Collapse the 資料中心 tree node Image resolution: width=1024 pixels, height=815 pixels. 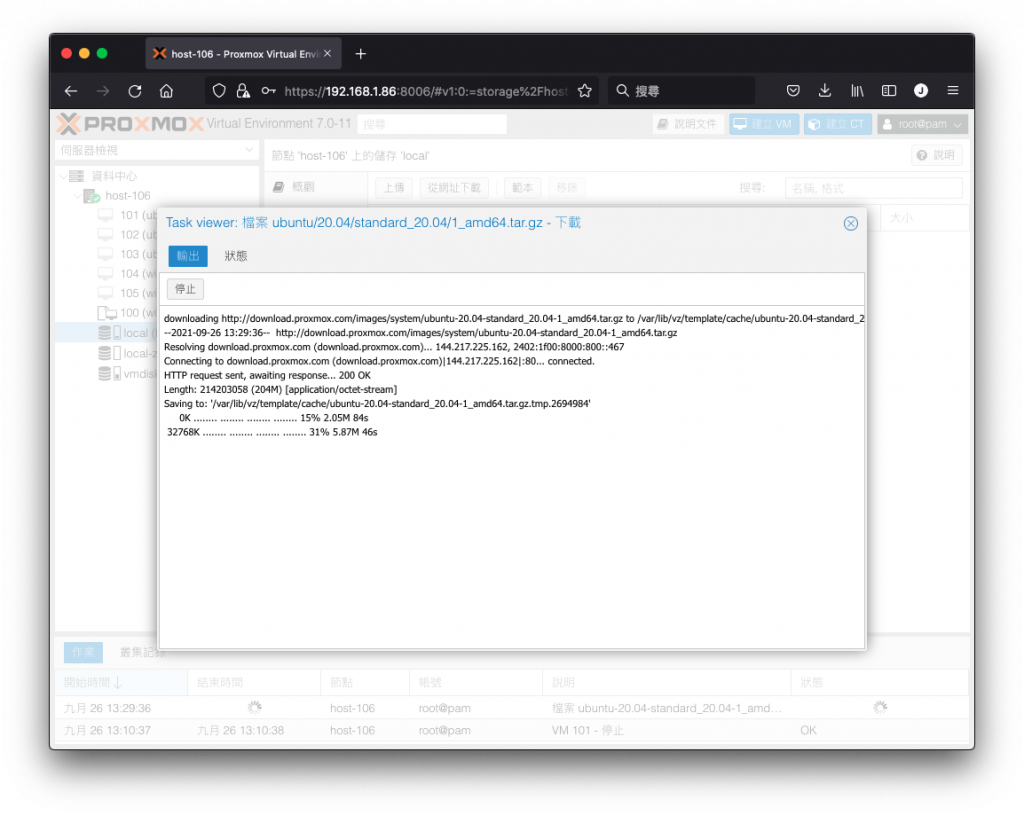click(x=63, y=176)
